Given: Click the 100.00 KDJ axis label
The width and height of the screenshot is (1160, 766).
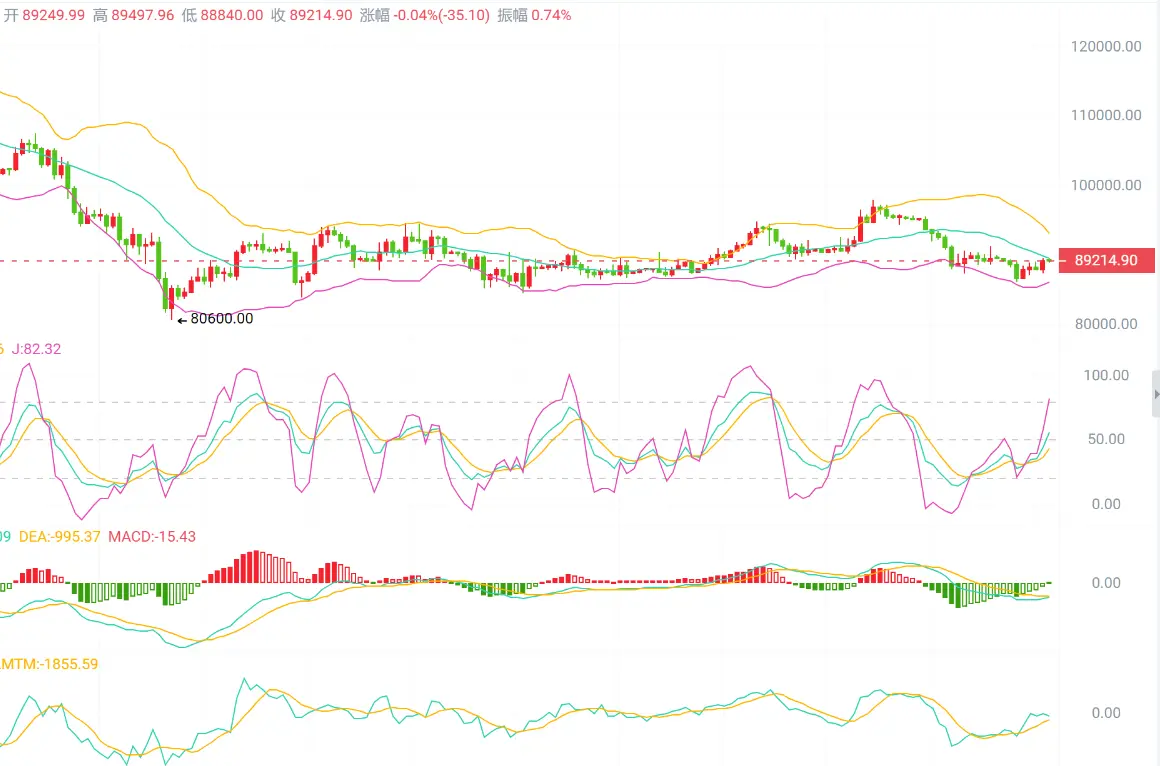Looking at the screenshot, I should click(1106, 375).
